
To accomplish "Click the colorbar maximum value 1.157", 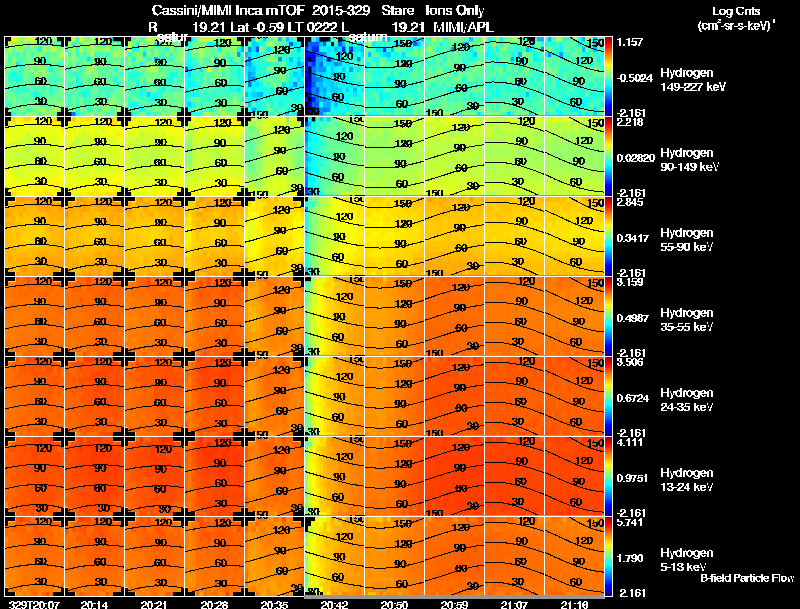I will click(x=630, y=42).
